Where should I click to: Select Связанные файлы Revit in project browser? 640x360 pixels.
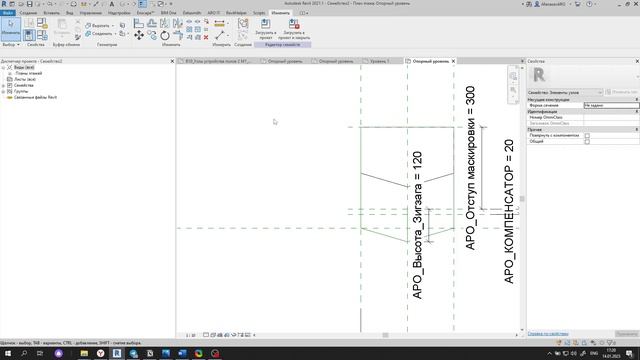[35, 98]
